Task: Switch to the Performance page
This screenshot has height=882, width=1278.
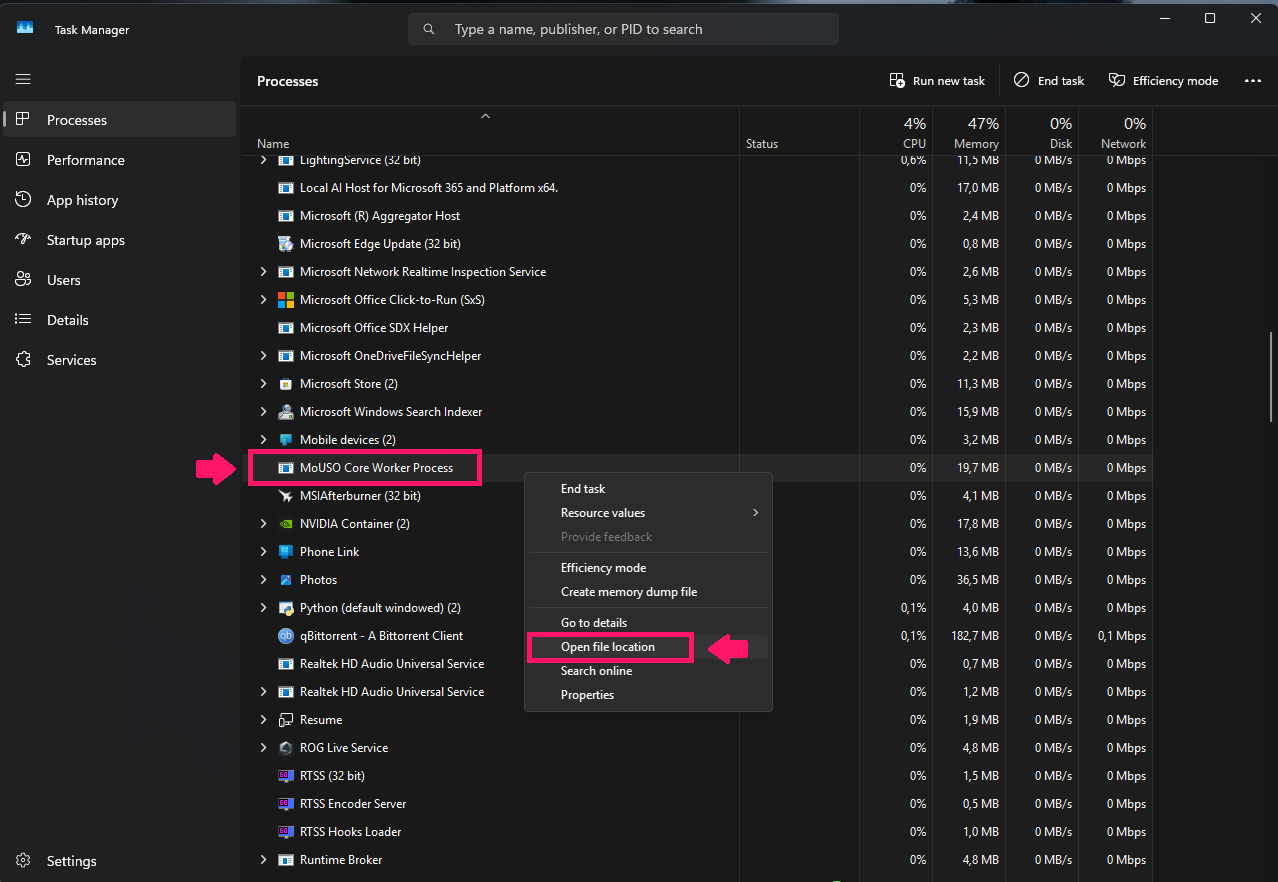Action: tap(120, 160)
